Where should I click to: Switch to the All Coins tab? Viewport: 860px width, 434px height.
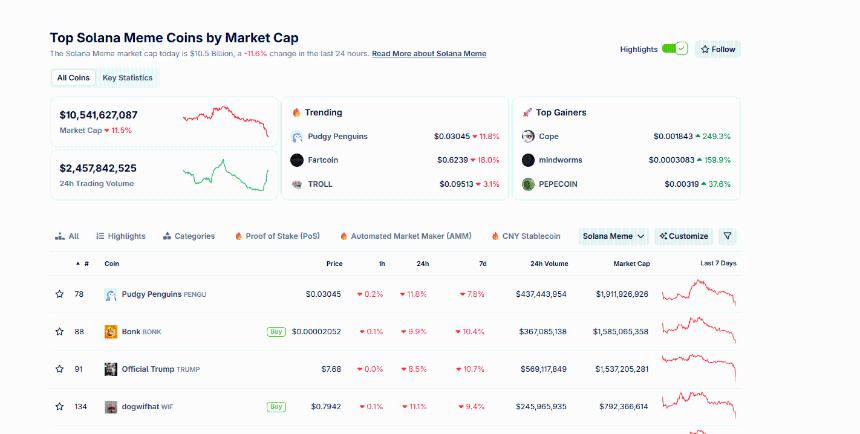tap(73, 78)
